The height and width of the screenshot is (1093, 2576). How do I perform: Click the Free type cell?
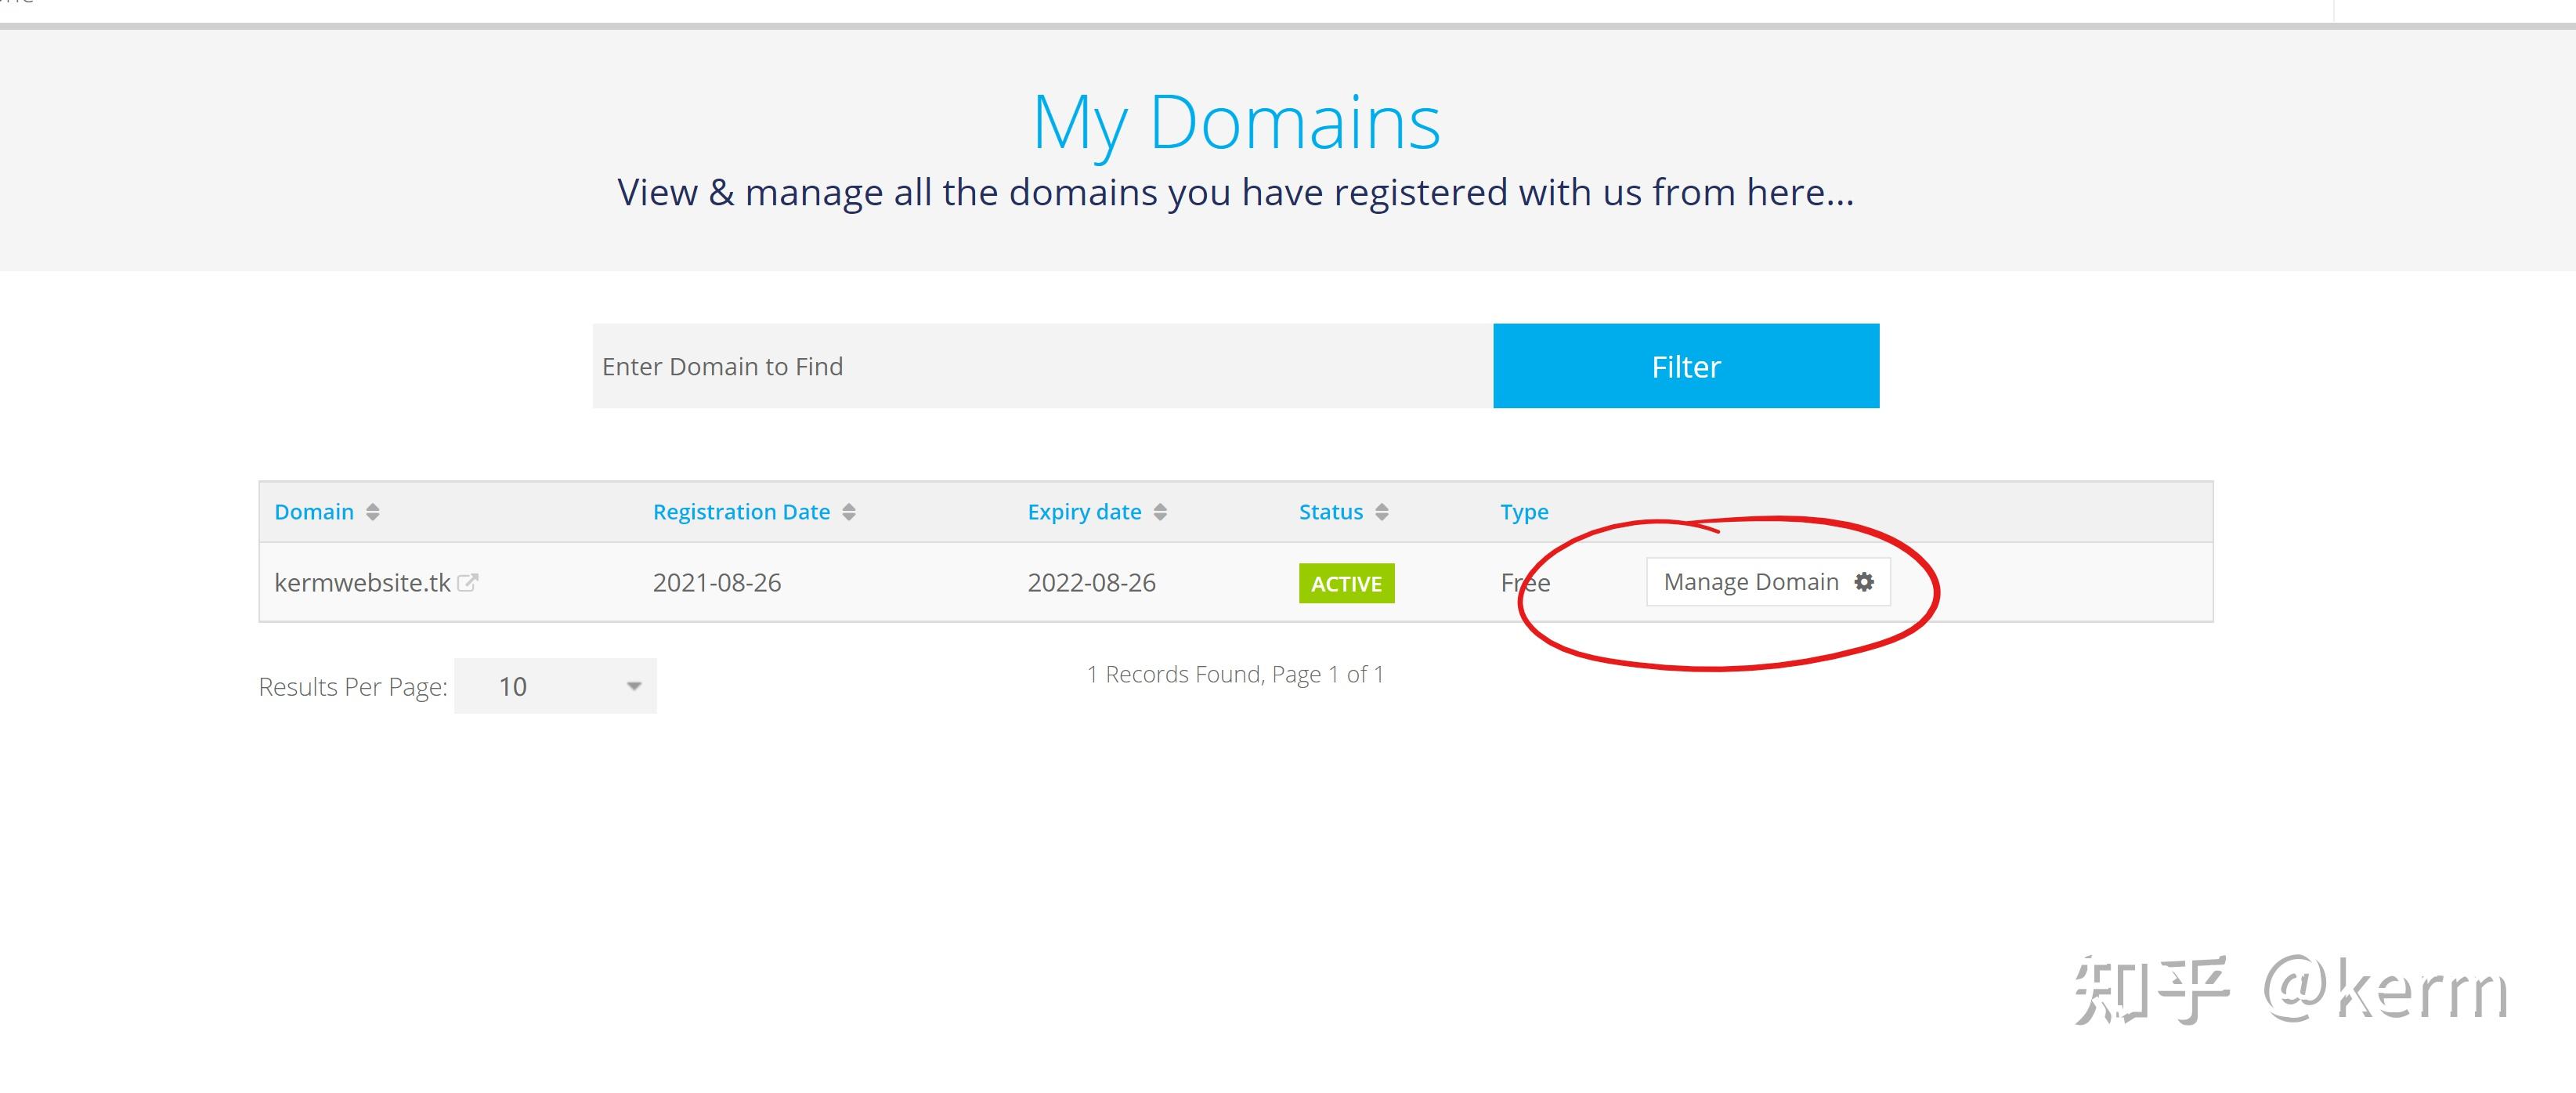[1525, 583]
